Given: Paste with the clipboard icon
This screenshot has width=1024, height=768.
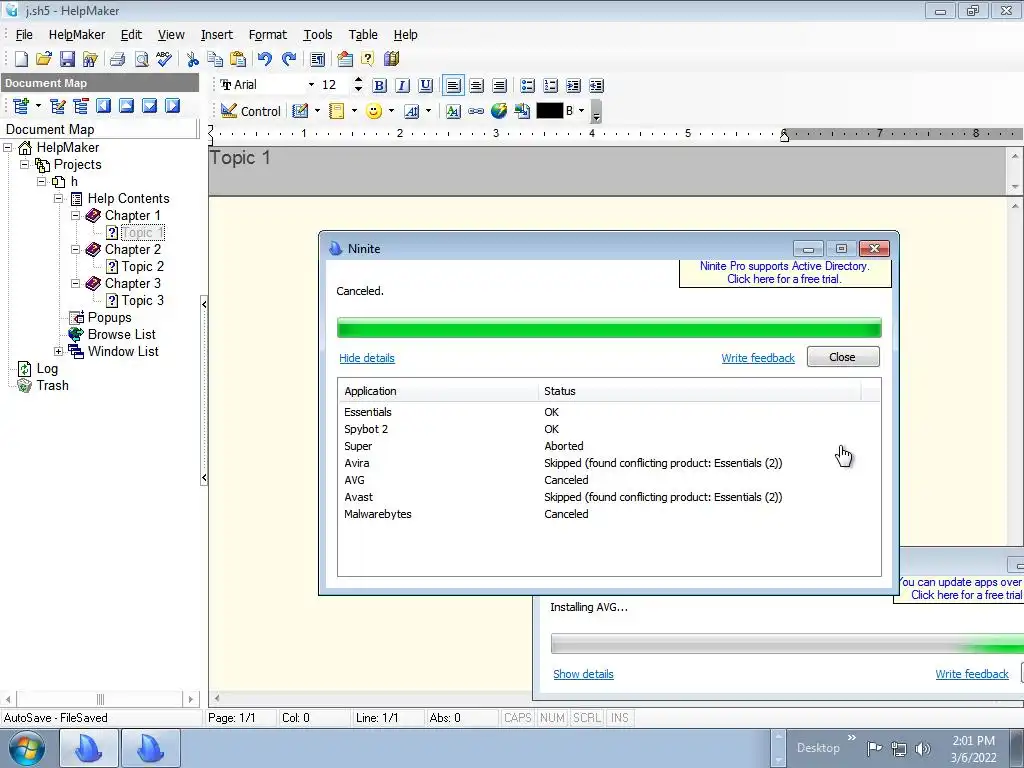Looking at the screenshot, I should pyautogui.click(x=238, y=59).
